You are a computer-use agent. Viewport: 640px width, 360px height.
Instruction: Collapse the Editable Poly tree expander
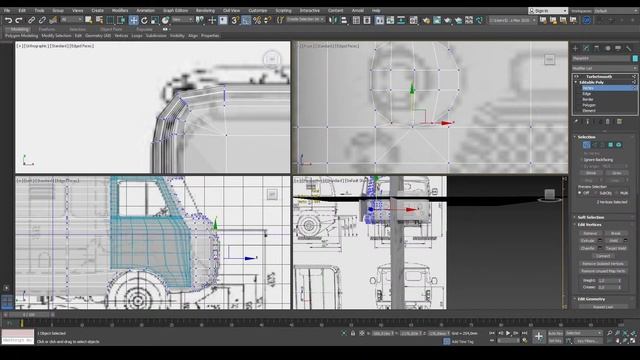(x=576, y=82)
